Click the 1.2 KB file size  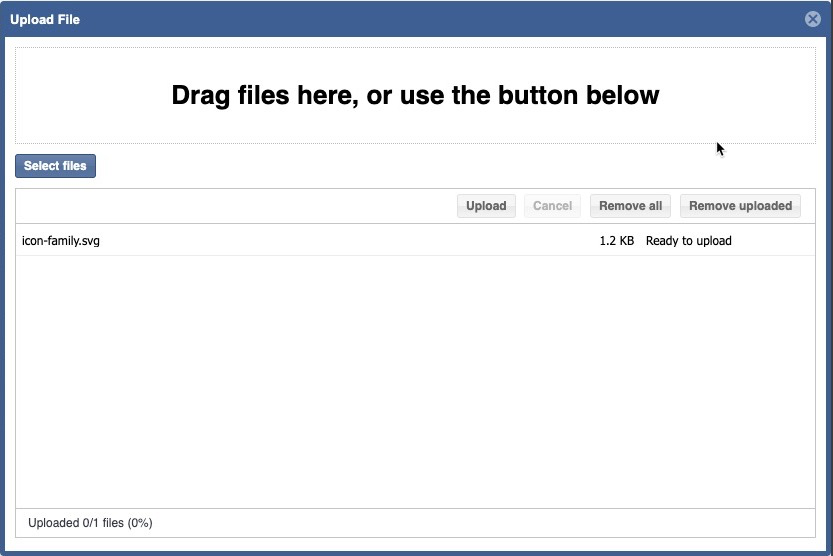(616, 241)
